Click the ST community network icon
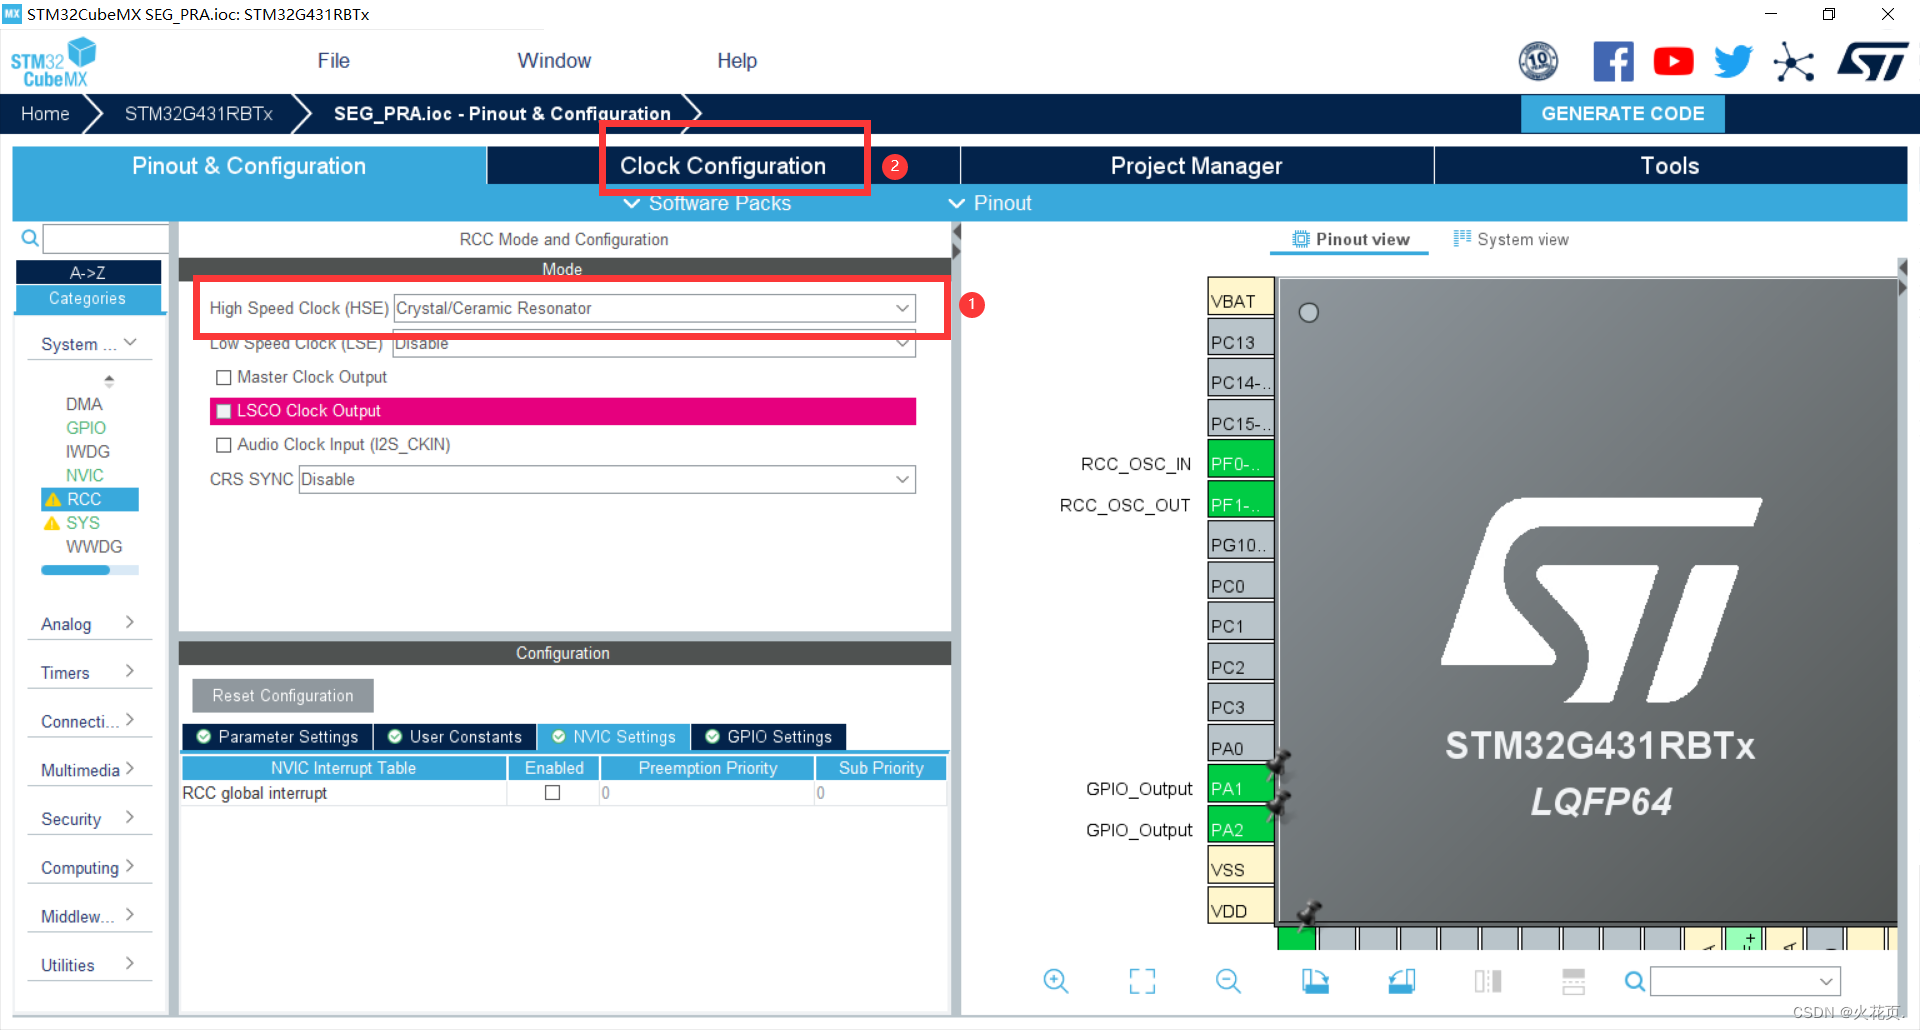The height and width of the screenshot is (1030, 1920). 1794,62
